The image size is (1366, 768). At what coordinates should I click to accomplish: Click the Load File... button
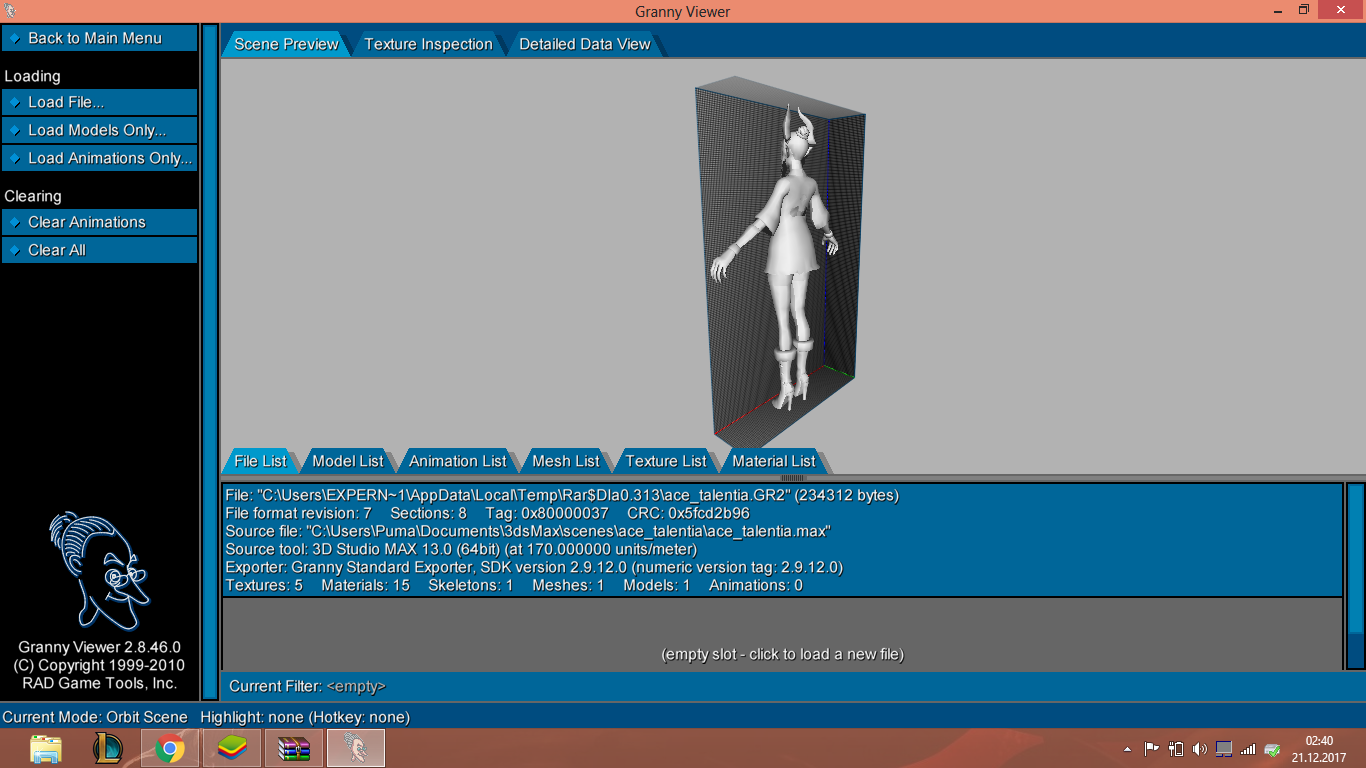[x=100, y=102]
